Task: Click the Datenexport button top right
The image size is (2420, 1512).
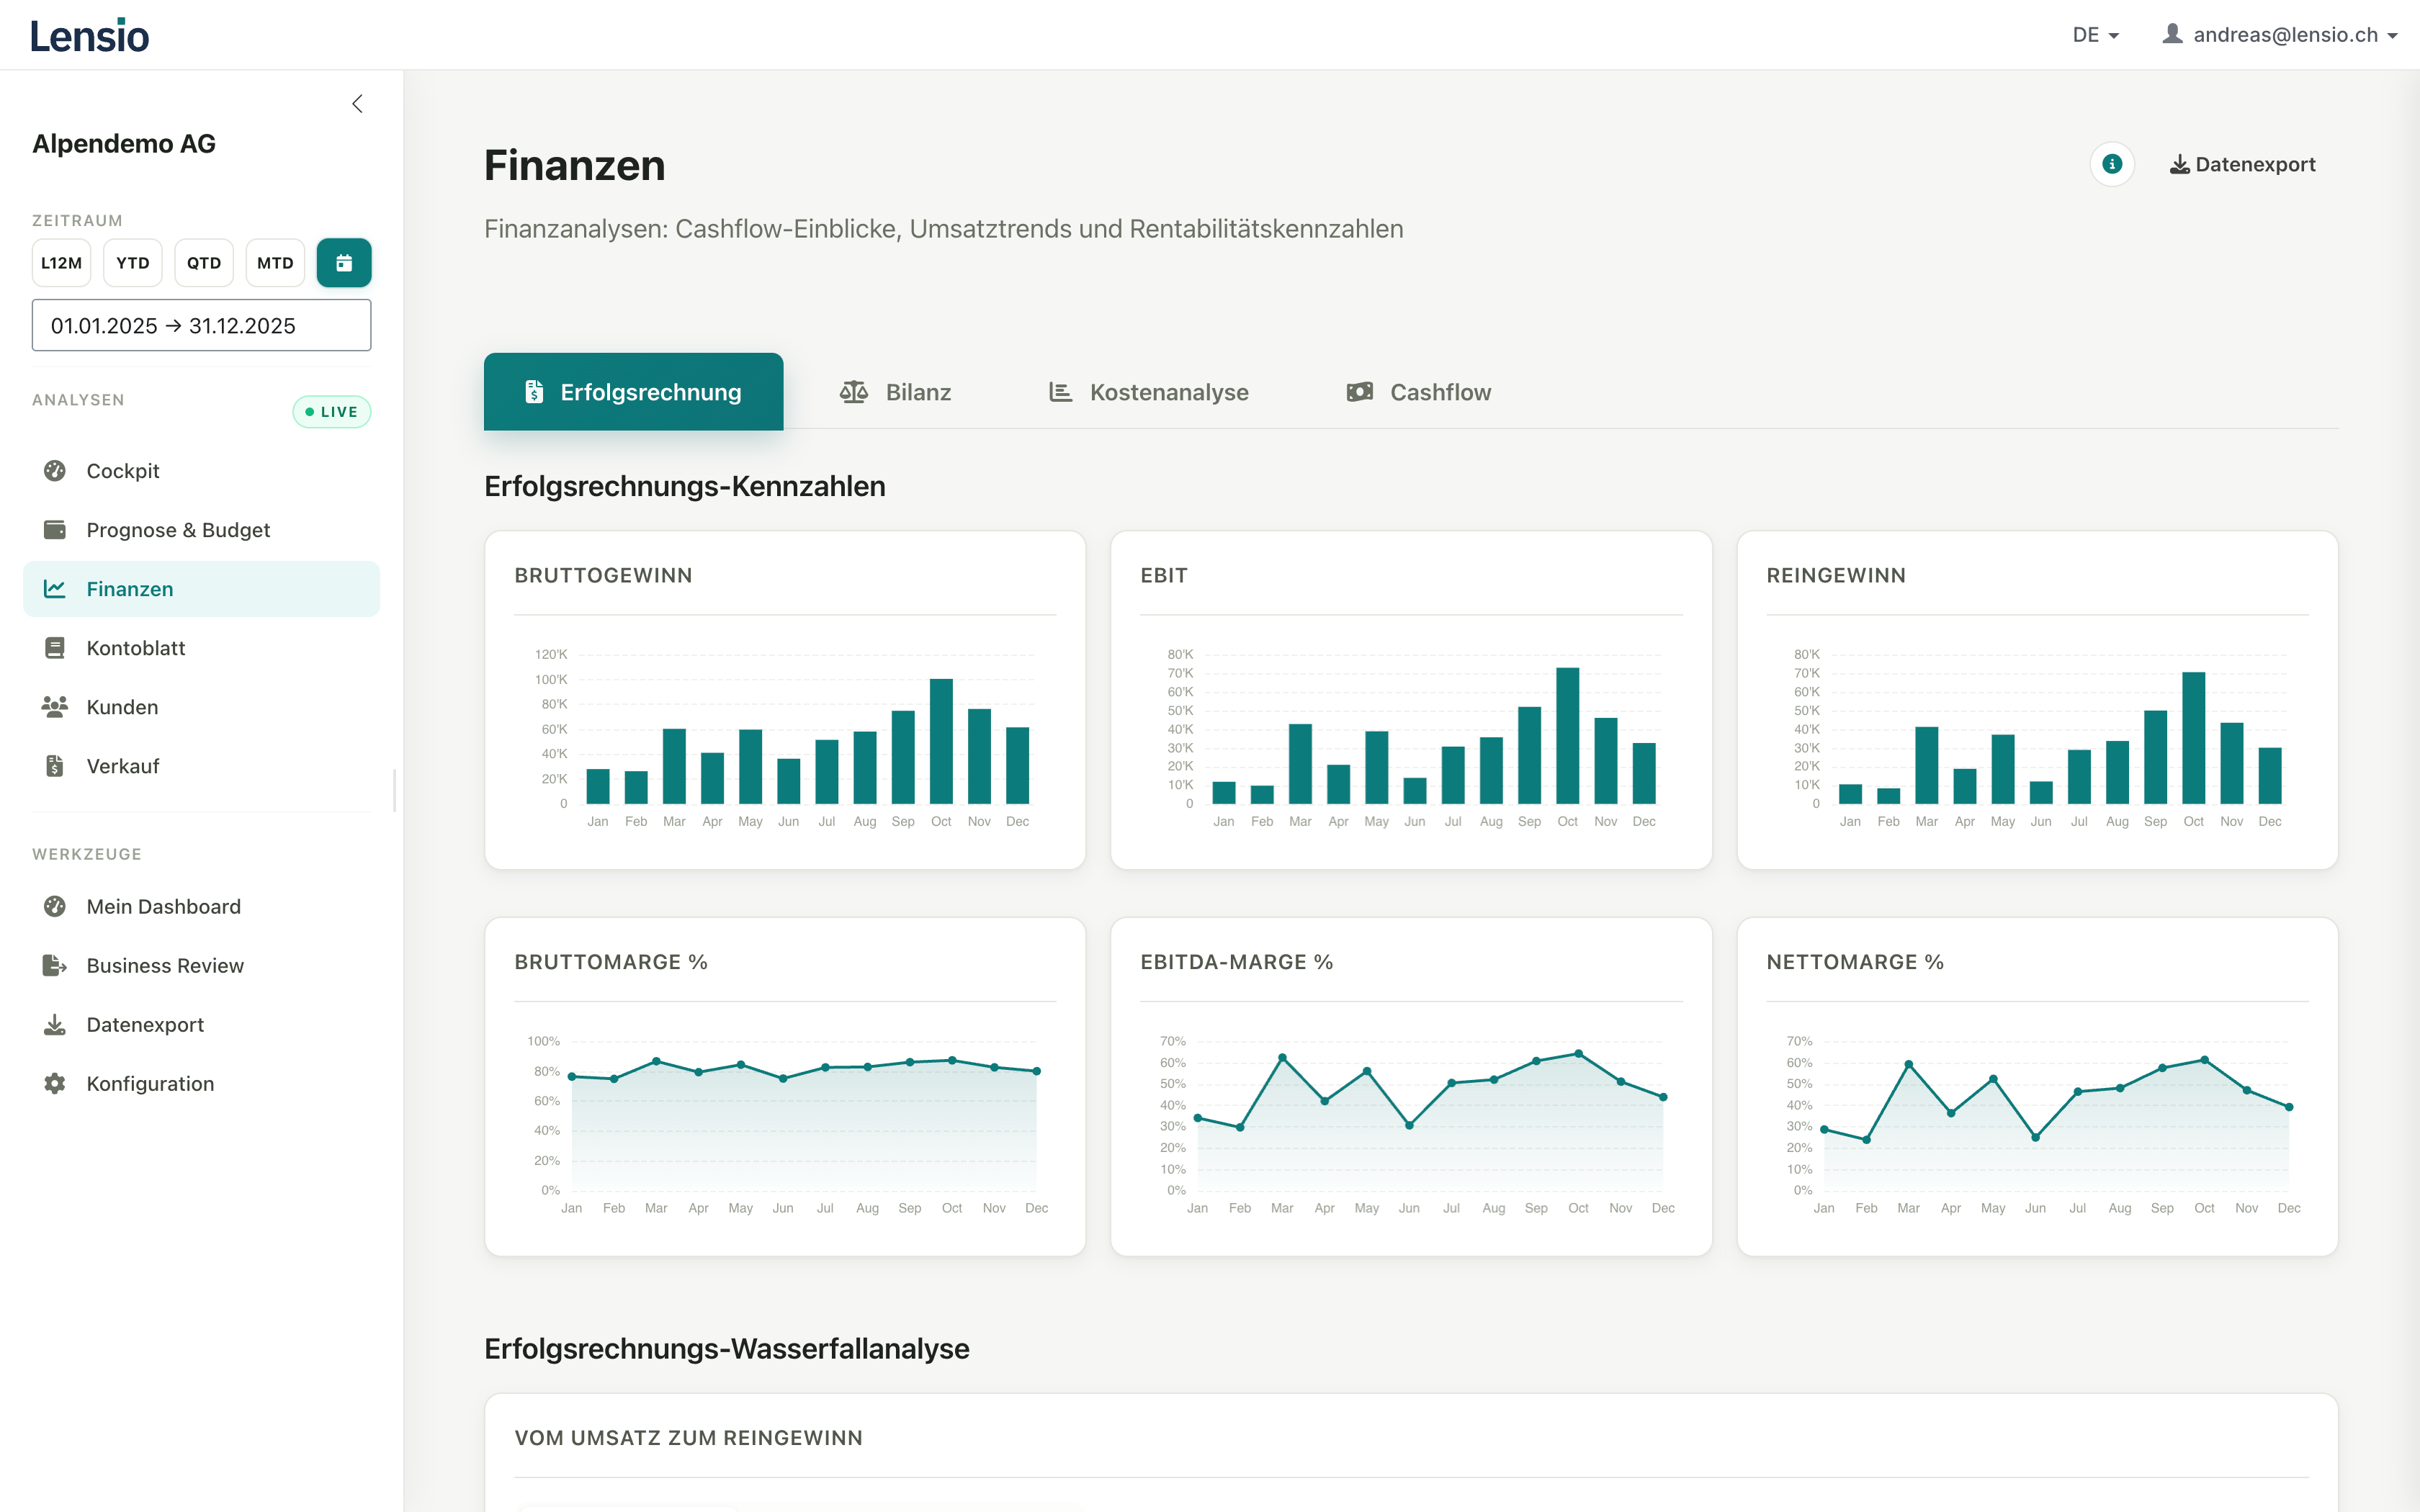Action: (2243, 164)
